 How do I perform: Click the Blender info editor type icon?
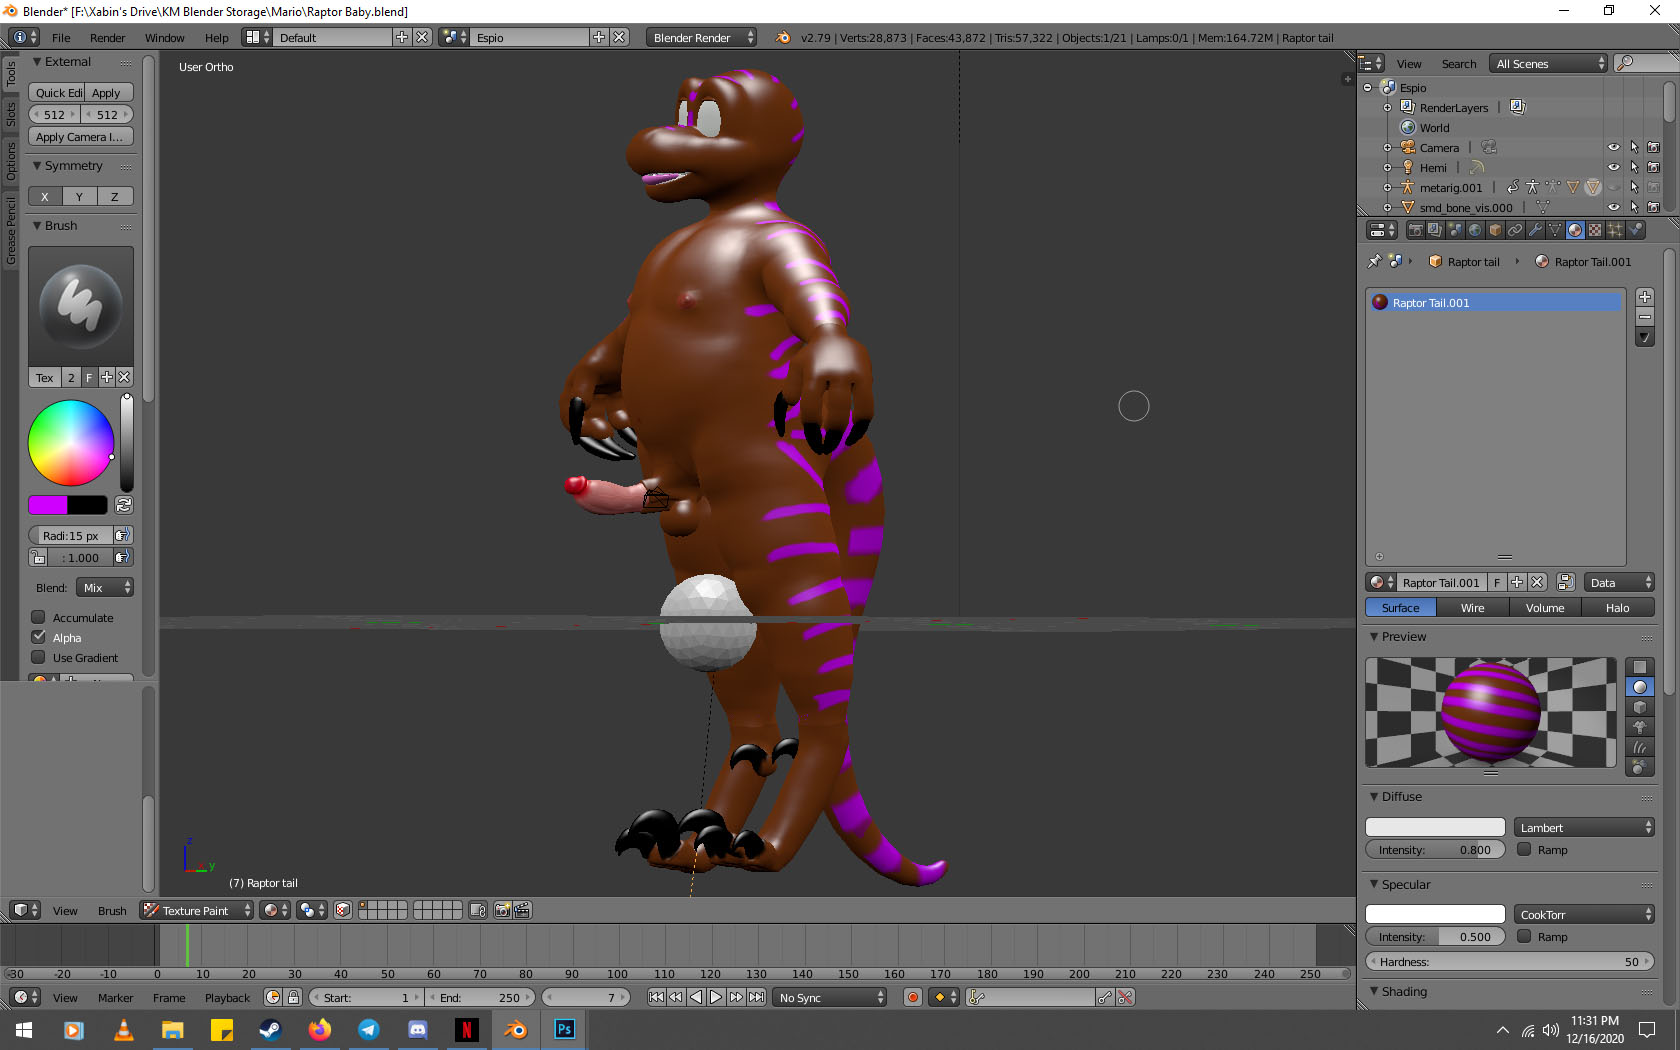[19, 37]
